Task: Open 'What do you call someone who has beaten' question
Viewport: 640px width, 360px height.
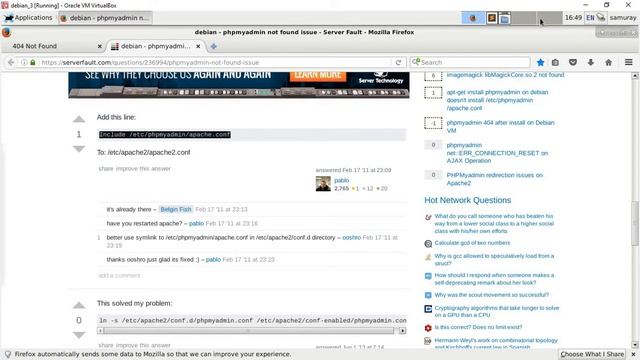Action: 494,223
